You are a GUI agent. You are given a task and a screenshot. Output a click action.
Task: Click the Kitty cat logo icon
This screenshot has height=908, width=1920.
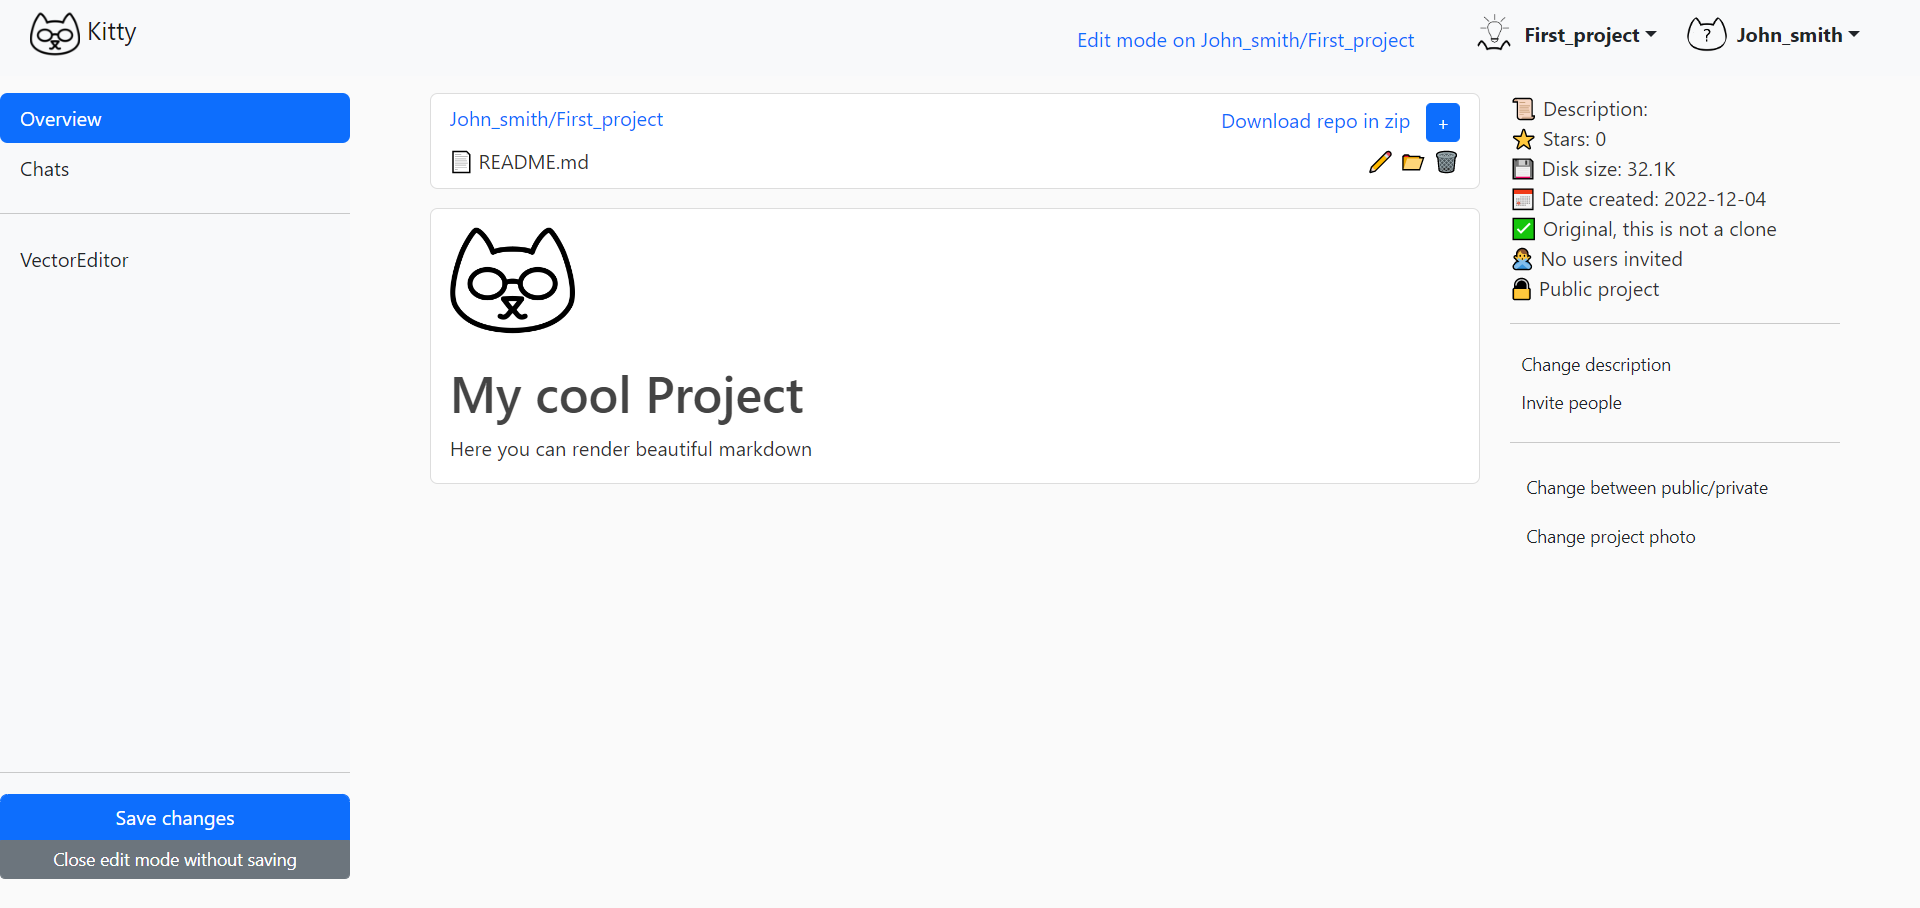pos(54,34)
